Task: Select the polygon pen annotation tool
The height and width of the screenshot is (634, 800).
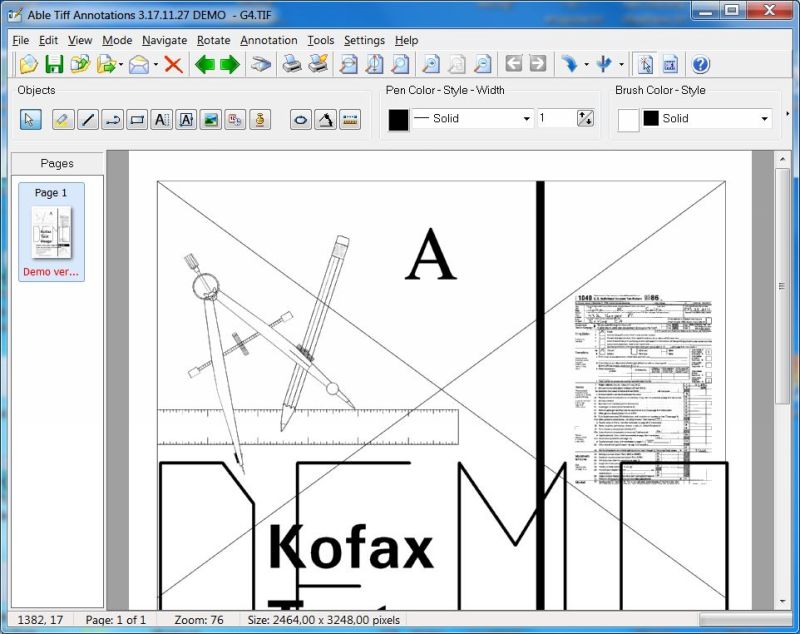Action: (x=325, y=120)
